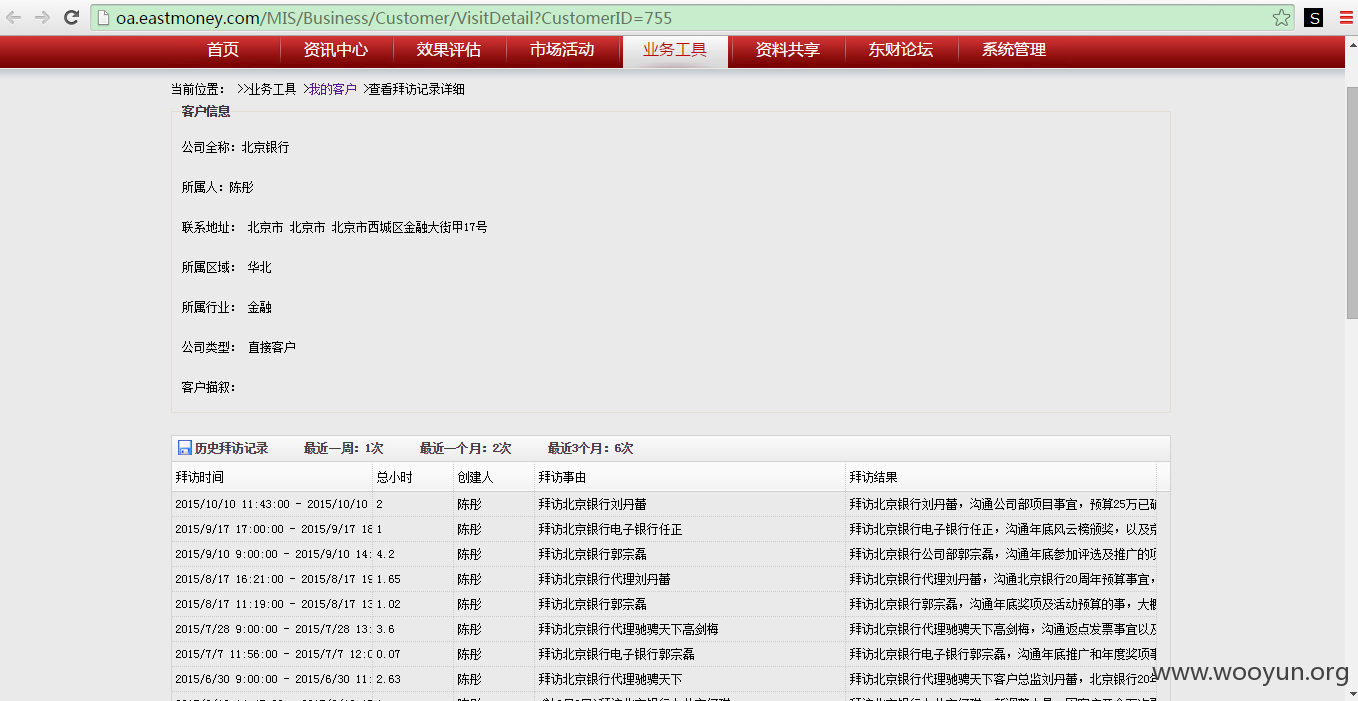Screen dimensions: 1358x701
Task: Open the 首页 menu item
Action: (223, 50)
